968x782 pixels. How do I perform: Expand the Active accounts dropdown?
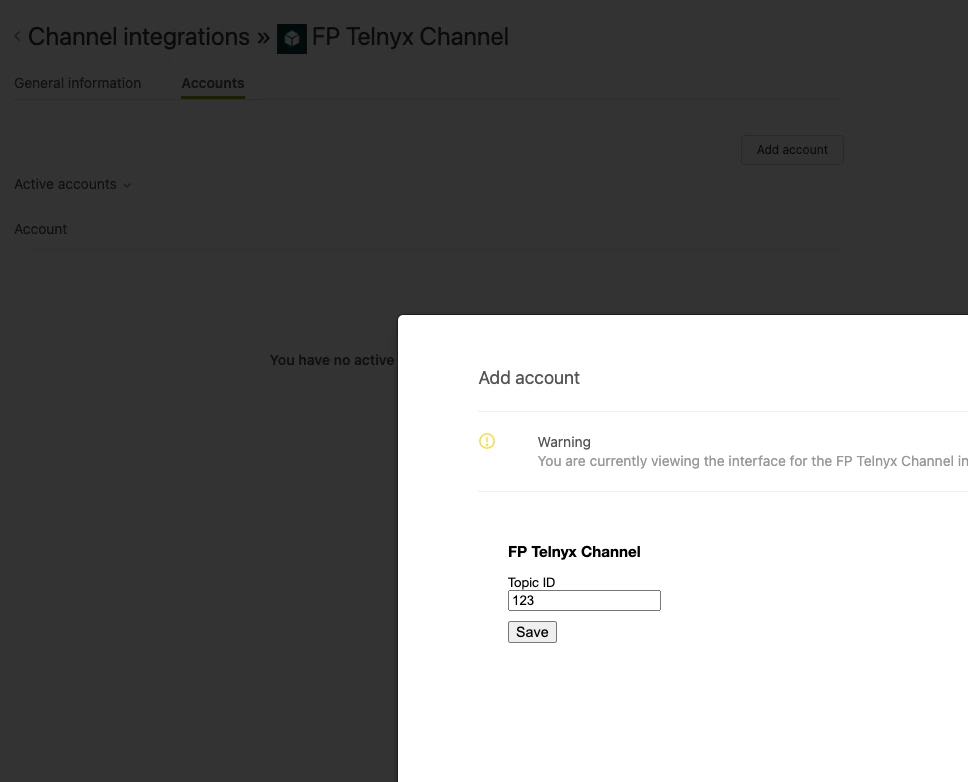[x=73, y=185]
